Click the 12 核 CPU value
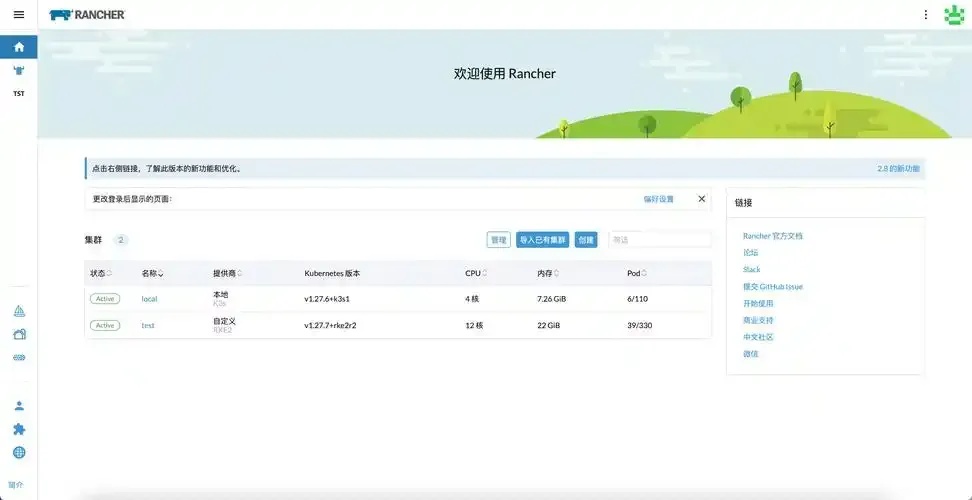This screenshot has width=972, height=500. point(474,325)
